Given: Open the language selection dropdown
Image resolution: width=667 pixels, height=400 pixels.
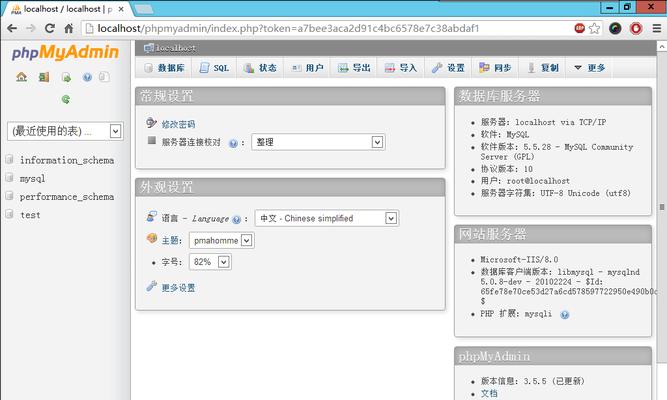Looking at the screenshot, I should pyautogui.click(x=327, y=218).
